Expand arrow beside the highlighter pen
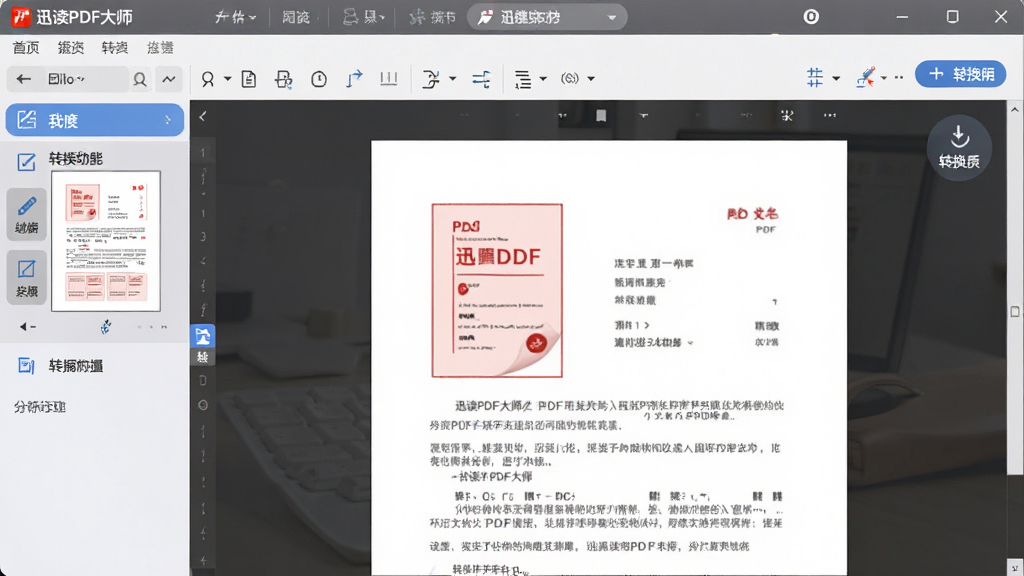 (884, 78)
